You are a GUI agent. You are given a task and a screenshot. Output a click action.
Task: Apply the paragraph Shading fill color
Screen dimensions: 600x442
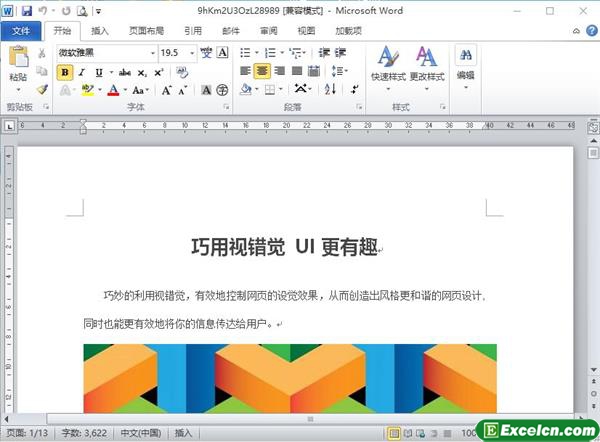click(x=246, y=90)
